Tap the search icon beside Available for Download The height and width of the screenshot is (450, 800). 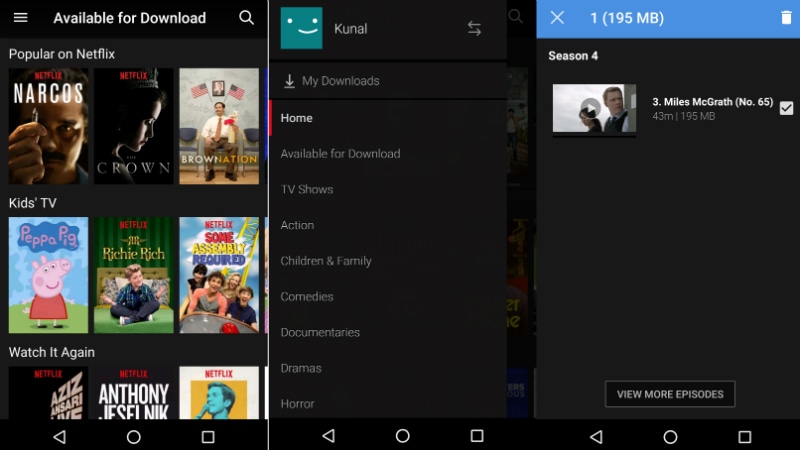pyautogui.click(x=246, y=18)
